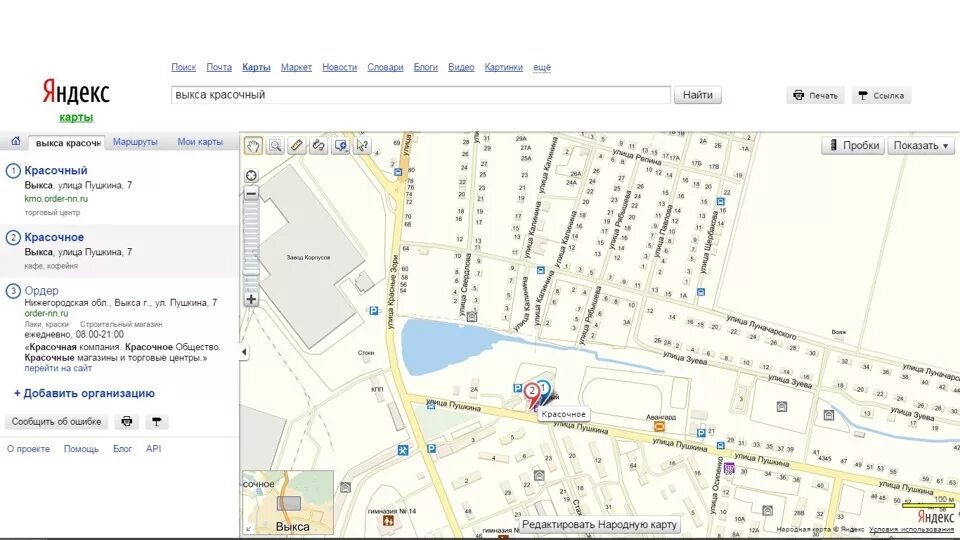
Task: Visit kmo.order-nn.ru website link
Action: click(56, 199)
